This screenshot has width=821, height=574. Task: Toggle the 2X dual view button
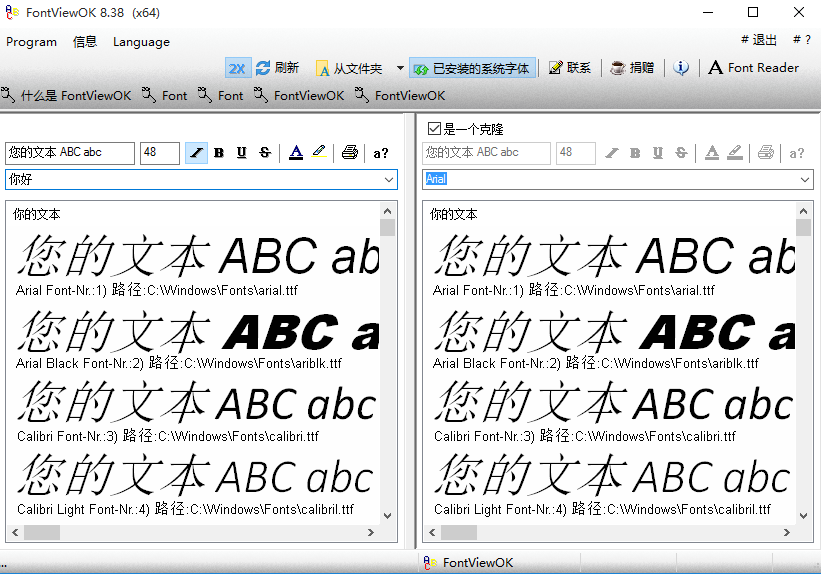[x=237, y=68]
